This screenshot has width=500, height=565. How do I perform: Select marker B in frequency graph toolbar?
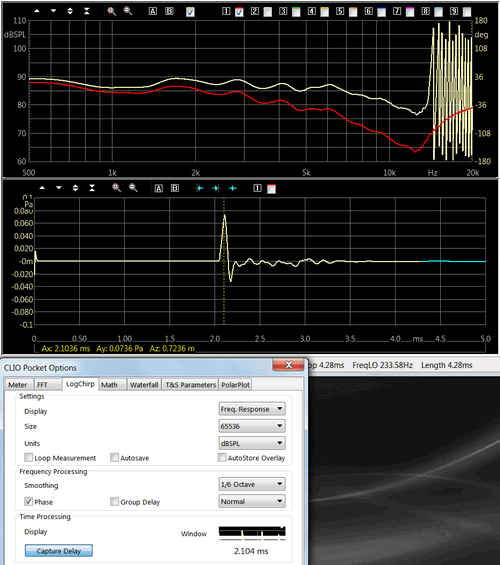169,11
